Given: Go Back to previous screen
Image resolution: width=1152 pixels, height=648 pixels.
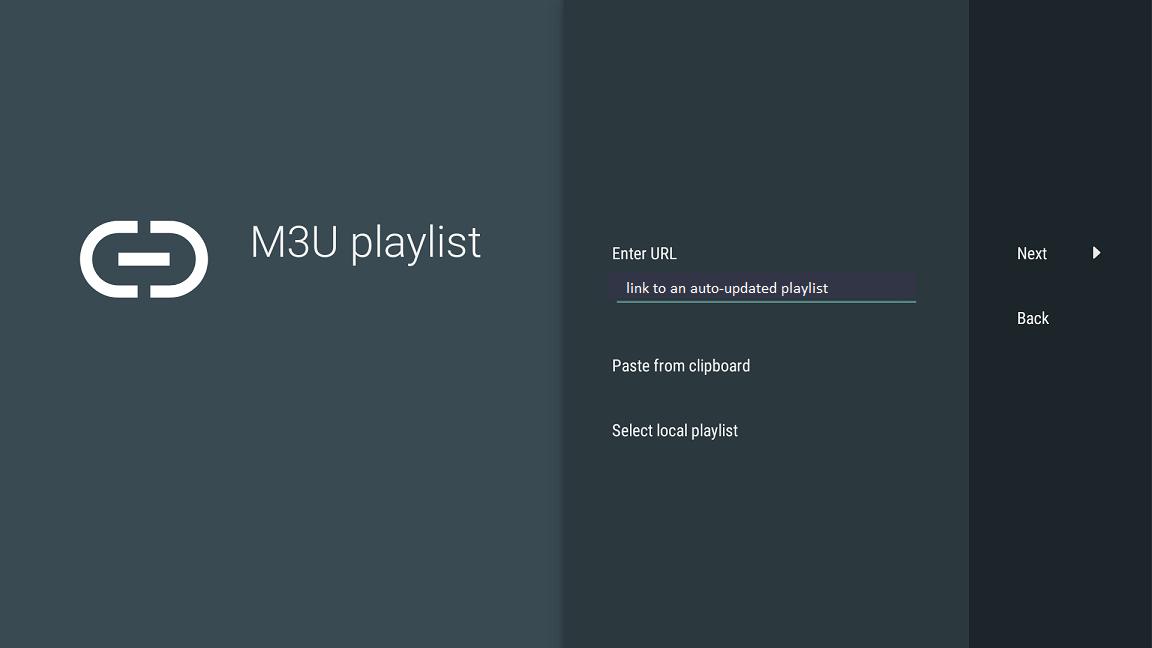Looking at the screenshot, I should point(1032,318).
